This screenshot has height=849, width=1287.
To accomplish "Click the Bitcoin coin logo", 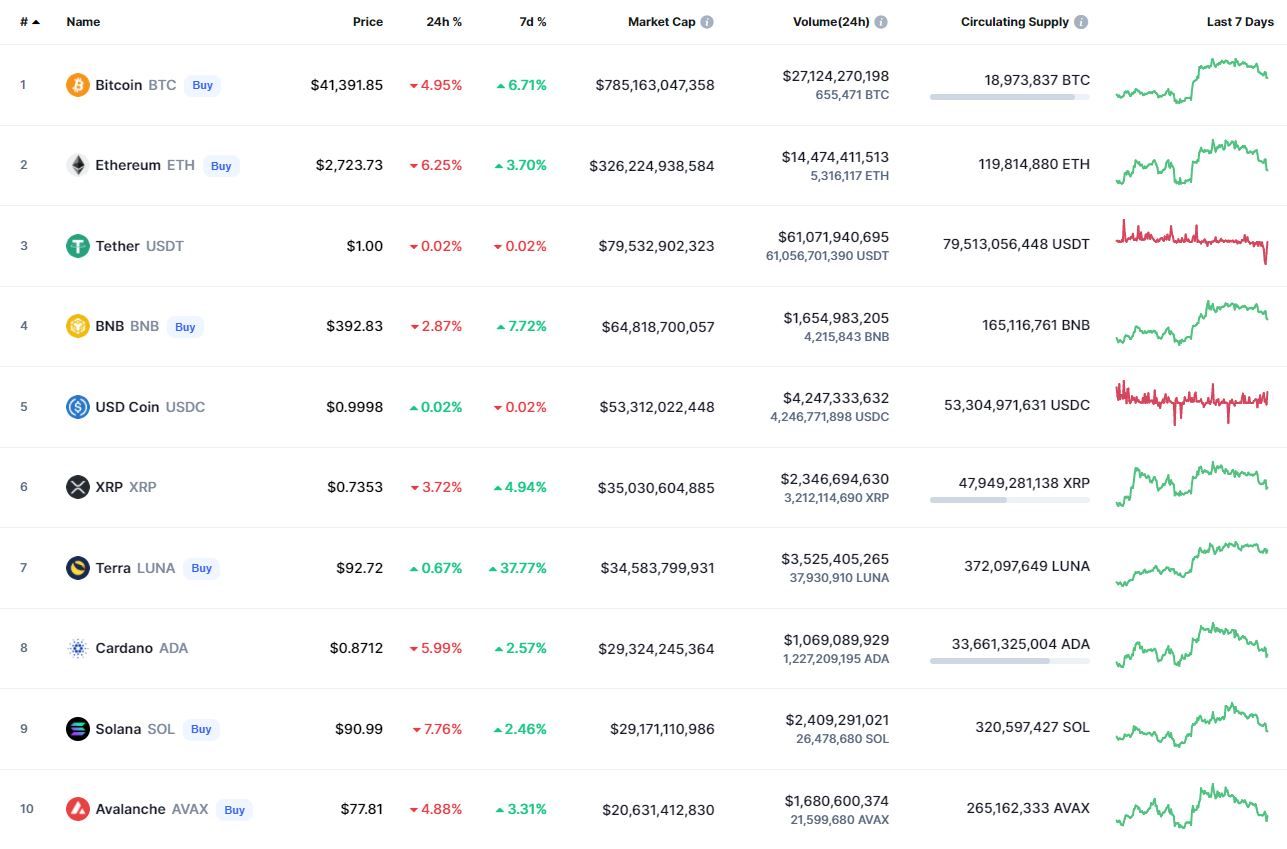I will [x=78, y=85].
